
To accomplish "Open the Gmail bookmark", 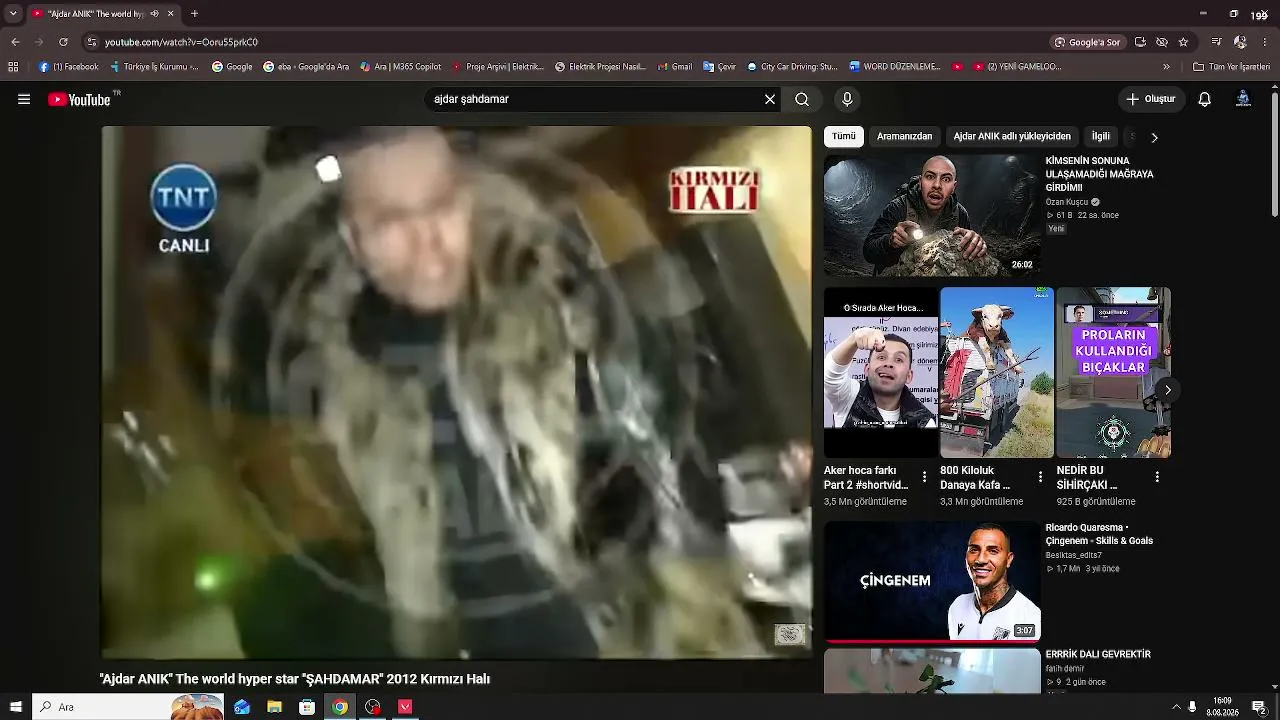I will tap(675, 67).
